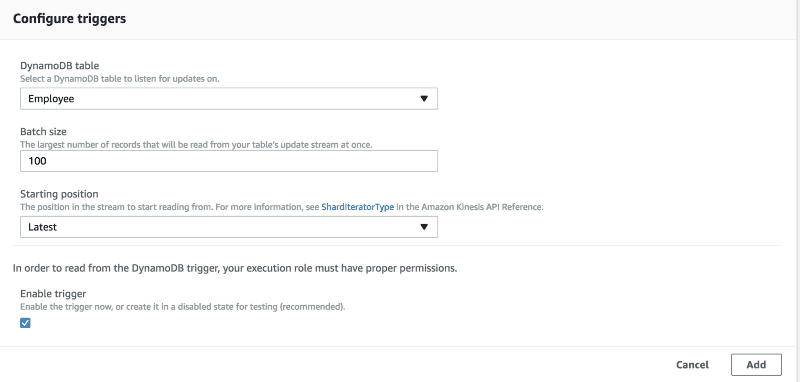Click the arrow icon on Latest dropdown

point(423,227)
